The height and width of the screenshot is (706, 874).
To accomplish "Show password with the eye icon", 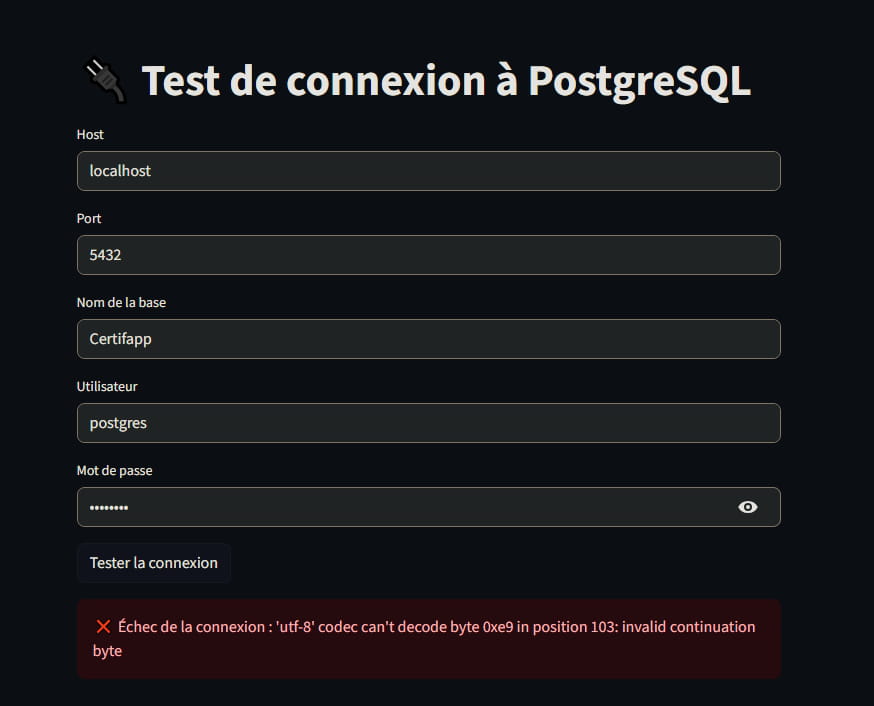I will click(x=747, y=507).
